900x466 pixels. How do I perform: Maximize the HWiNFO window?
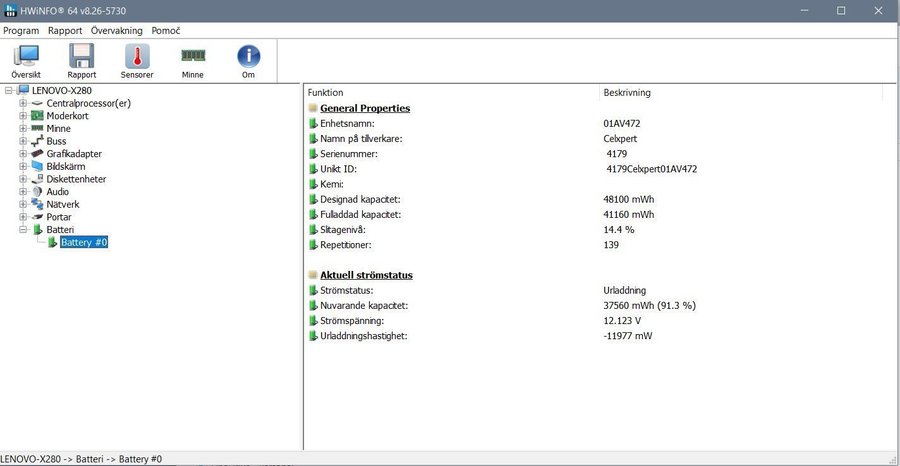click(x=841, y=10)
